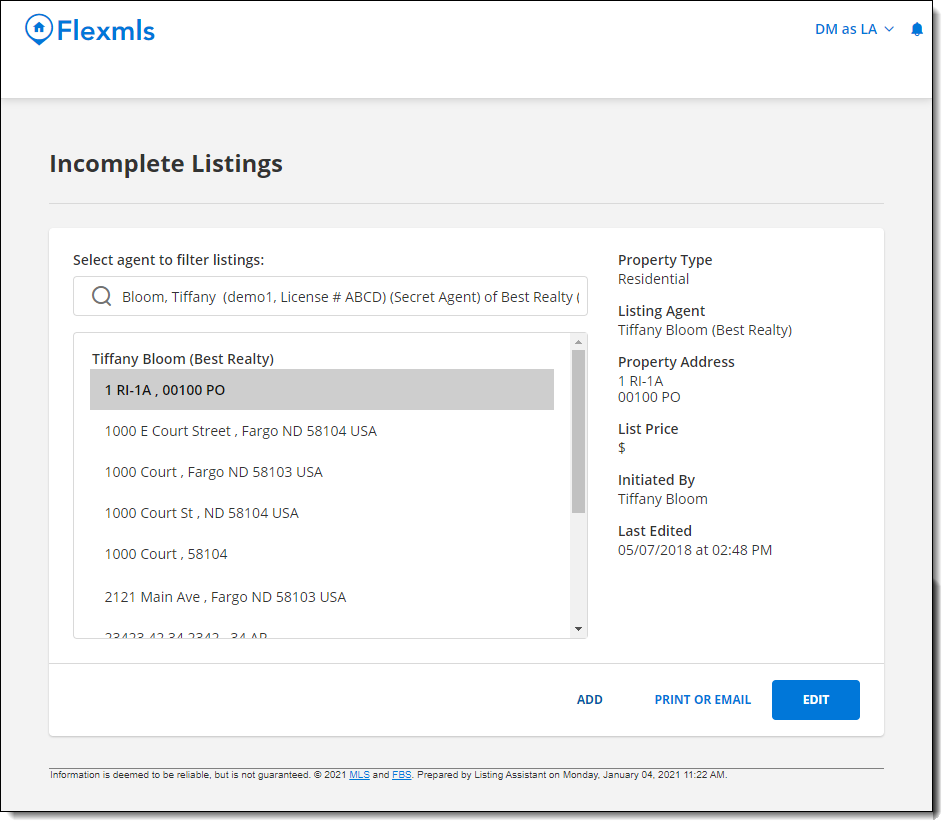This screenshot has height=827, width=948.
Task: Click the Incomplete Listings heading
Action: click(166, 164)
